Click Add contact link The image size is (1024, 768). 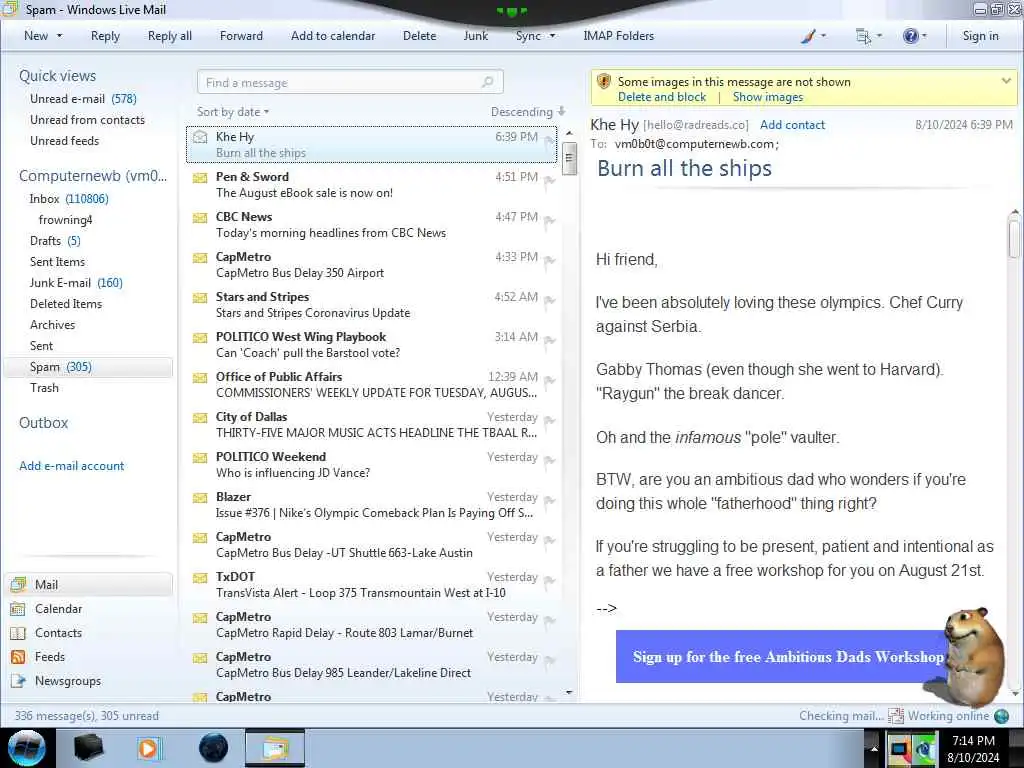792,125
